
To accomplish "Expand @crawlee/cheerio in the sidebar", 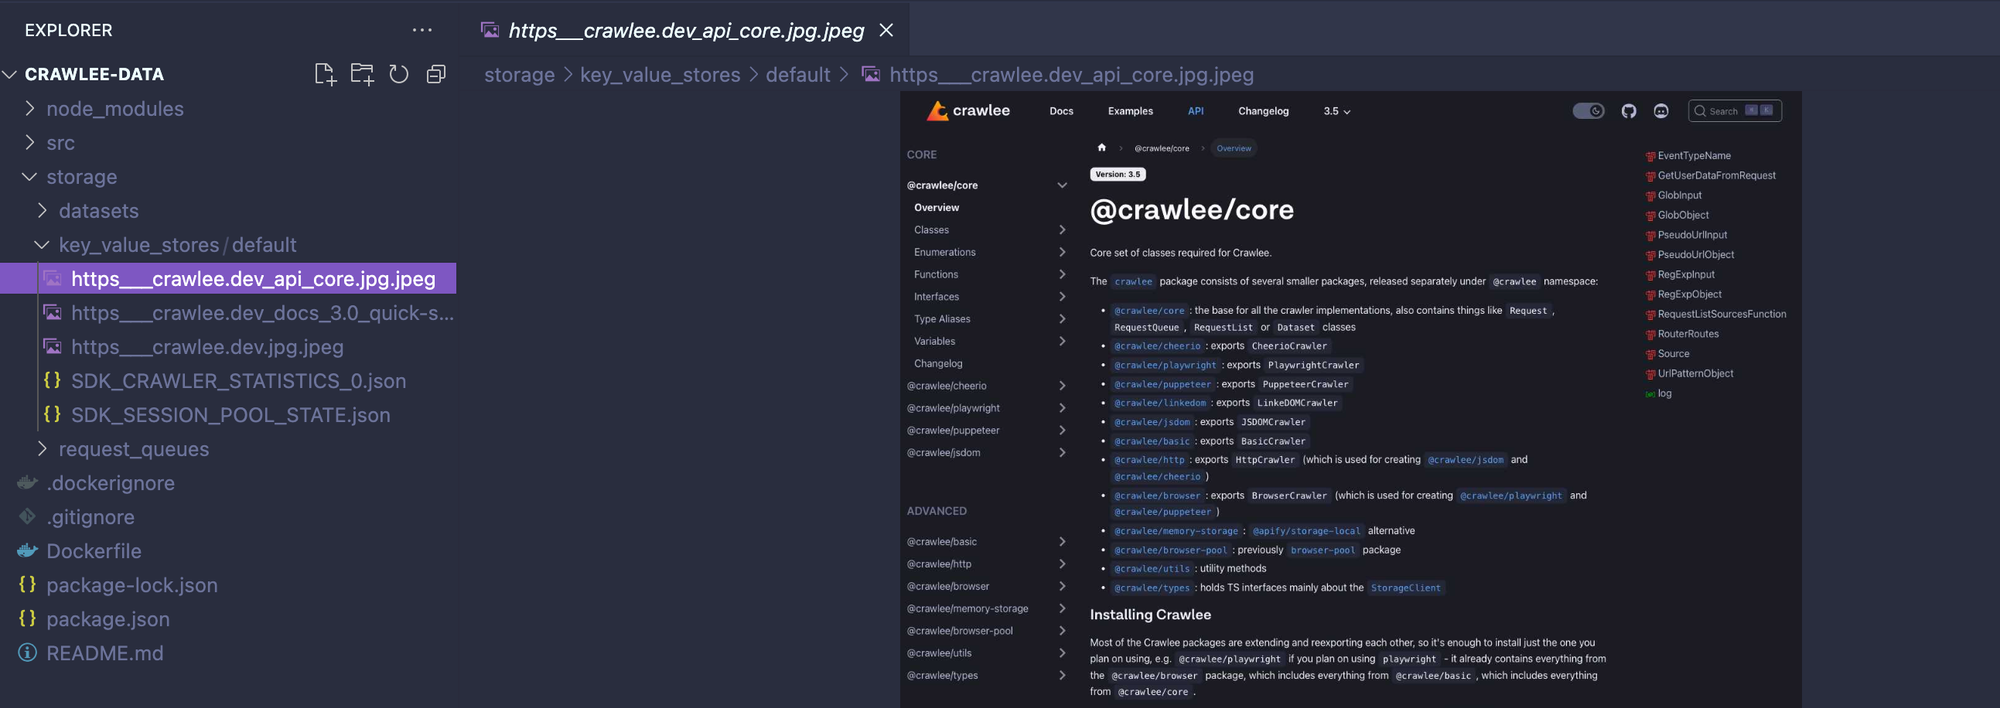I will (x=1062, y=386).
